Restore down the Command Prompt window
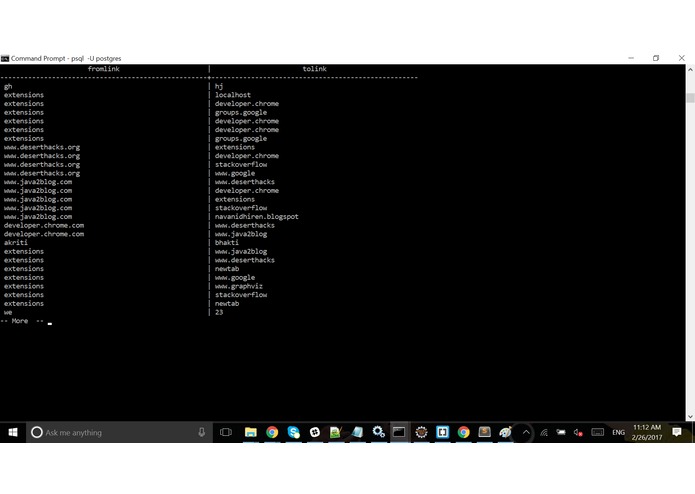Screen dimensions: 695x494 pos(656,58)
